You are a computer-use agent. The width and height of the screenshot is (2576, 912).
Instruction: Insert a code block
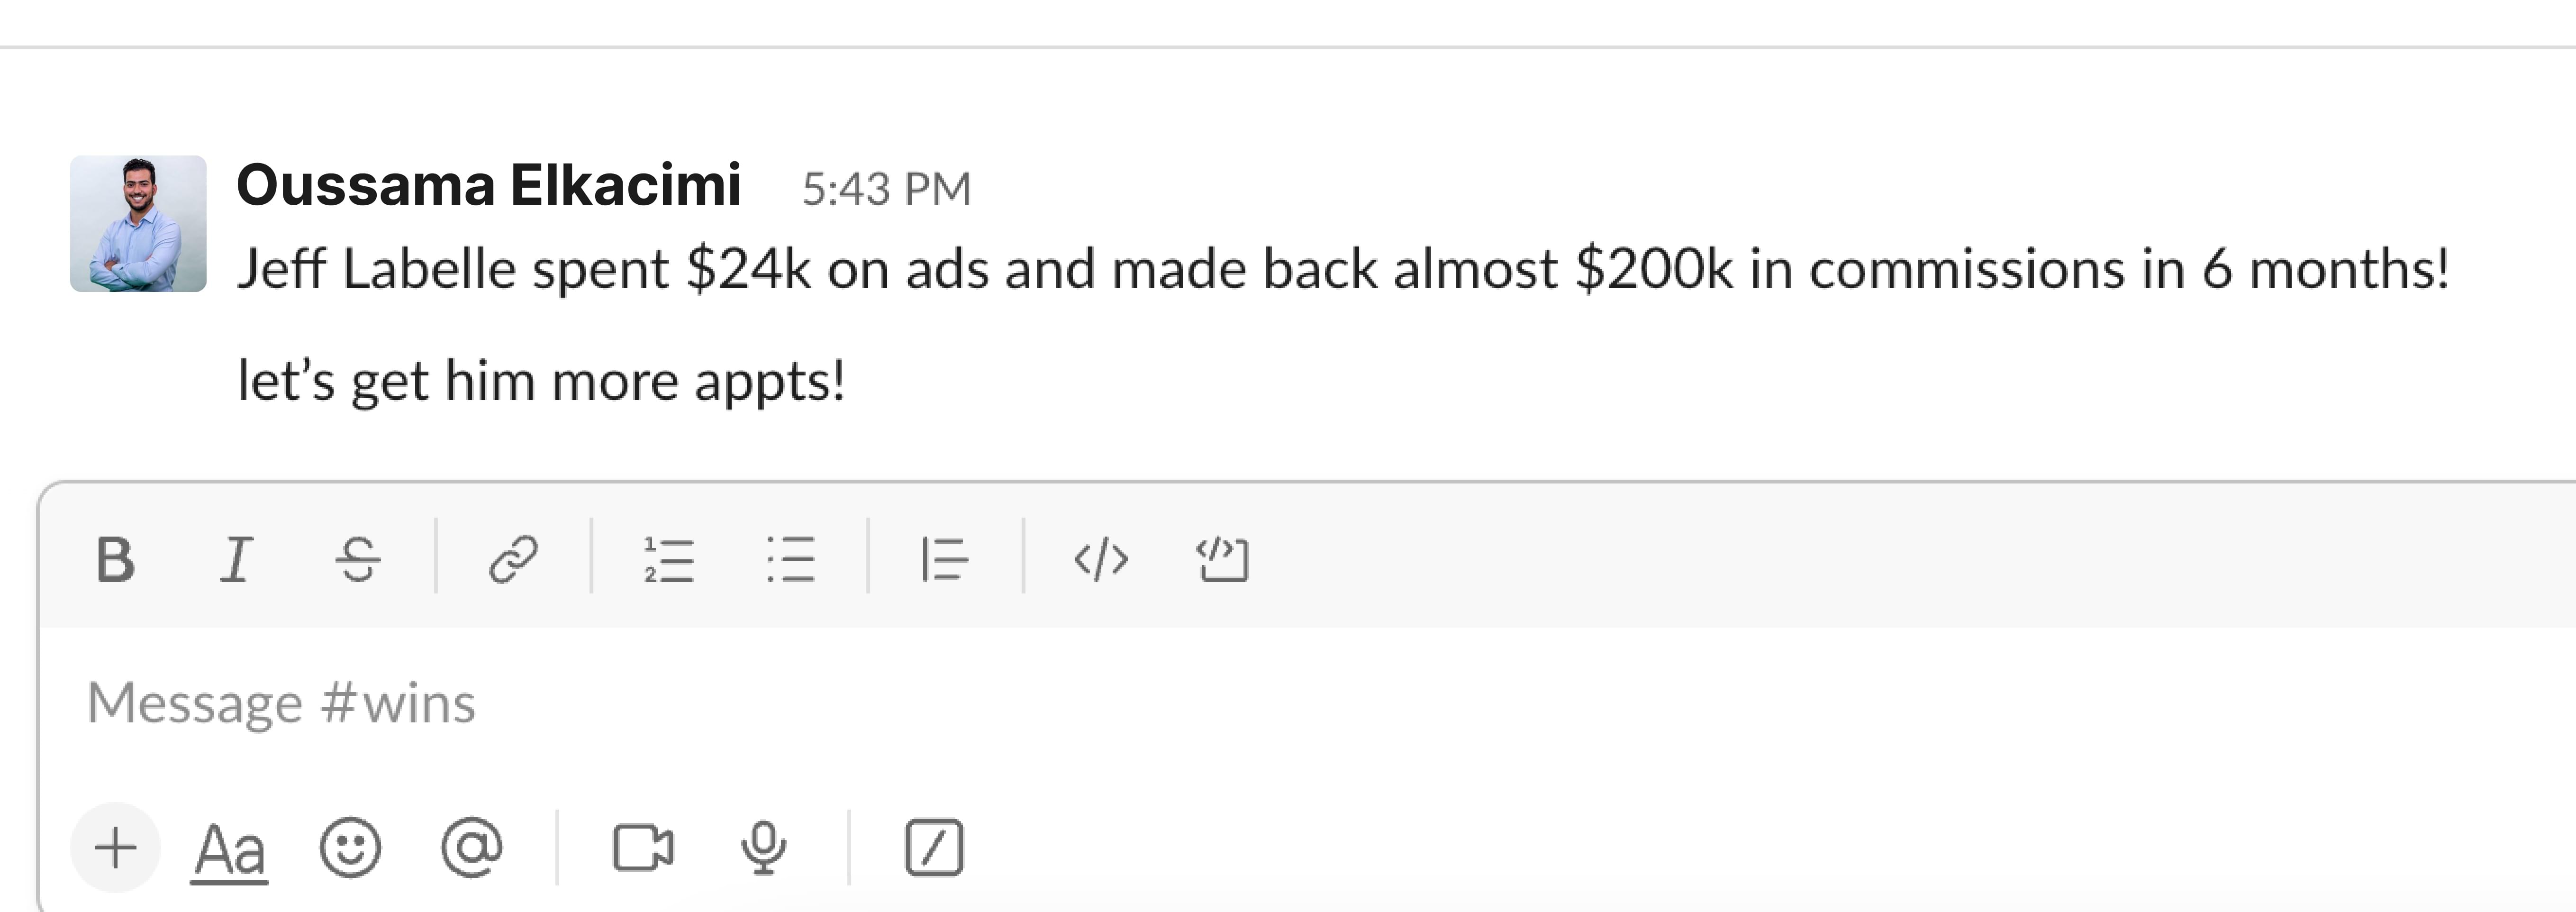coord(1222,558)
